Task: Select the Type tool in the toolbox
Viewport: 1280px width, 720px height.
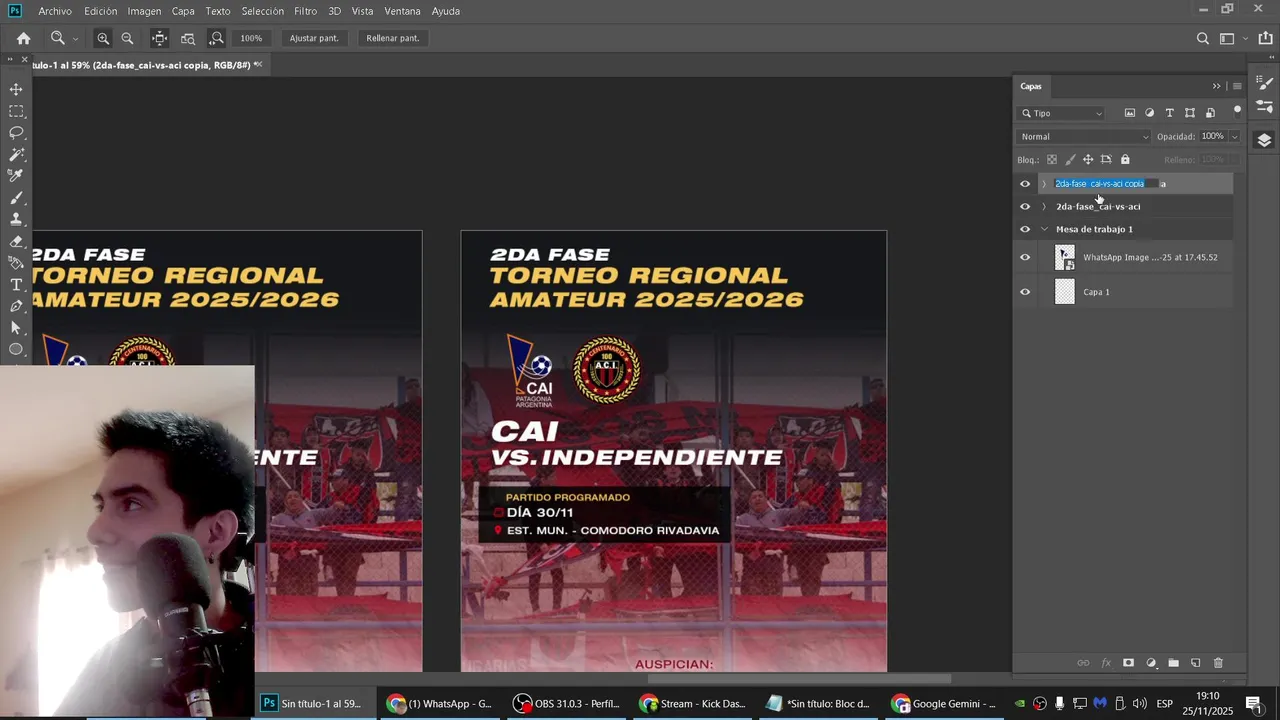Action: pos(16,285)
